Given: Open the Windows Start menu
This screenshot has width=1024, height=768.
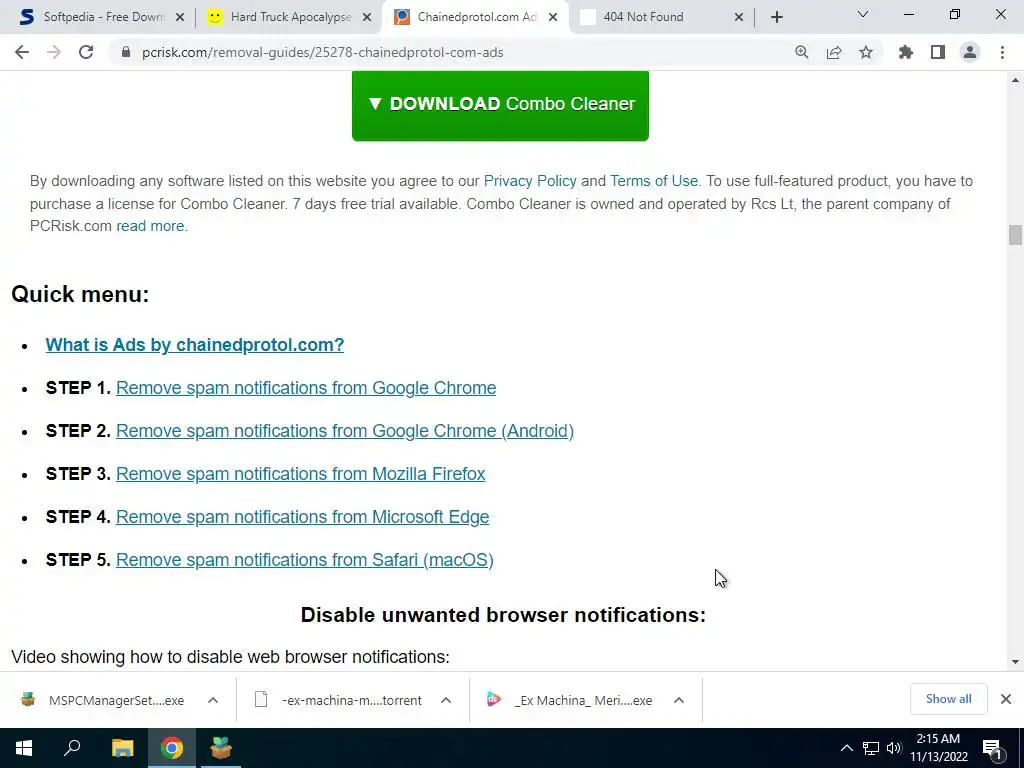Looking at the screenshot, I should point(24,748).
